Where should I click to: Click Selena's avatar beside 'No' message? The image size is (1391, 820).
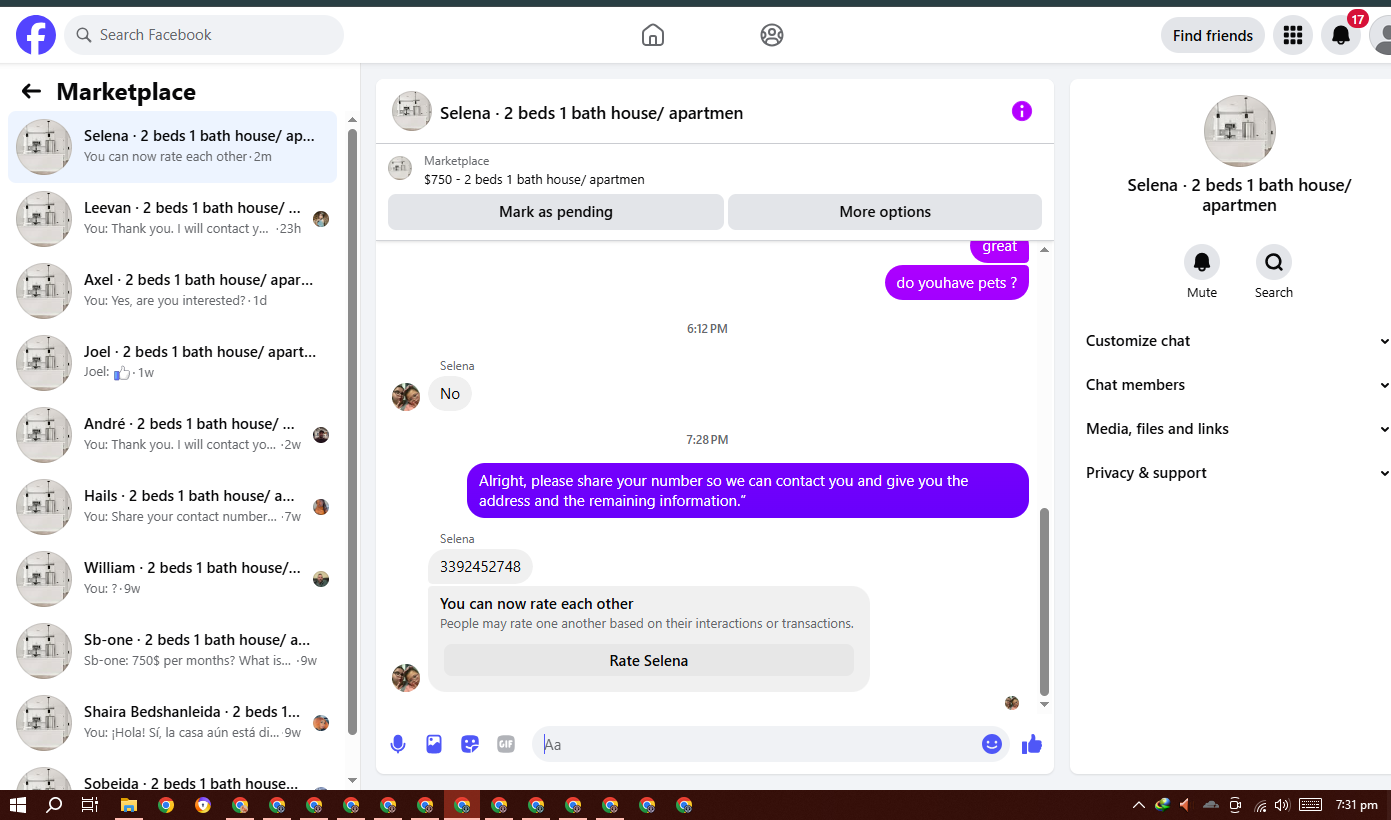coord(406,397)
